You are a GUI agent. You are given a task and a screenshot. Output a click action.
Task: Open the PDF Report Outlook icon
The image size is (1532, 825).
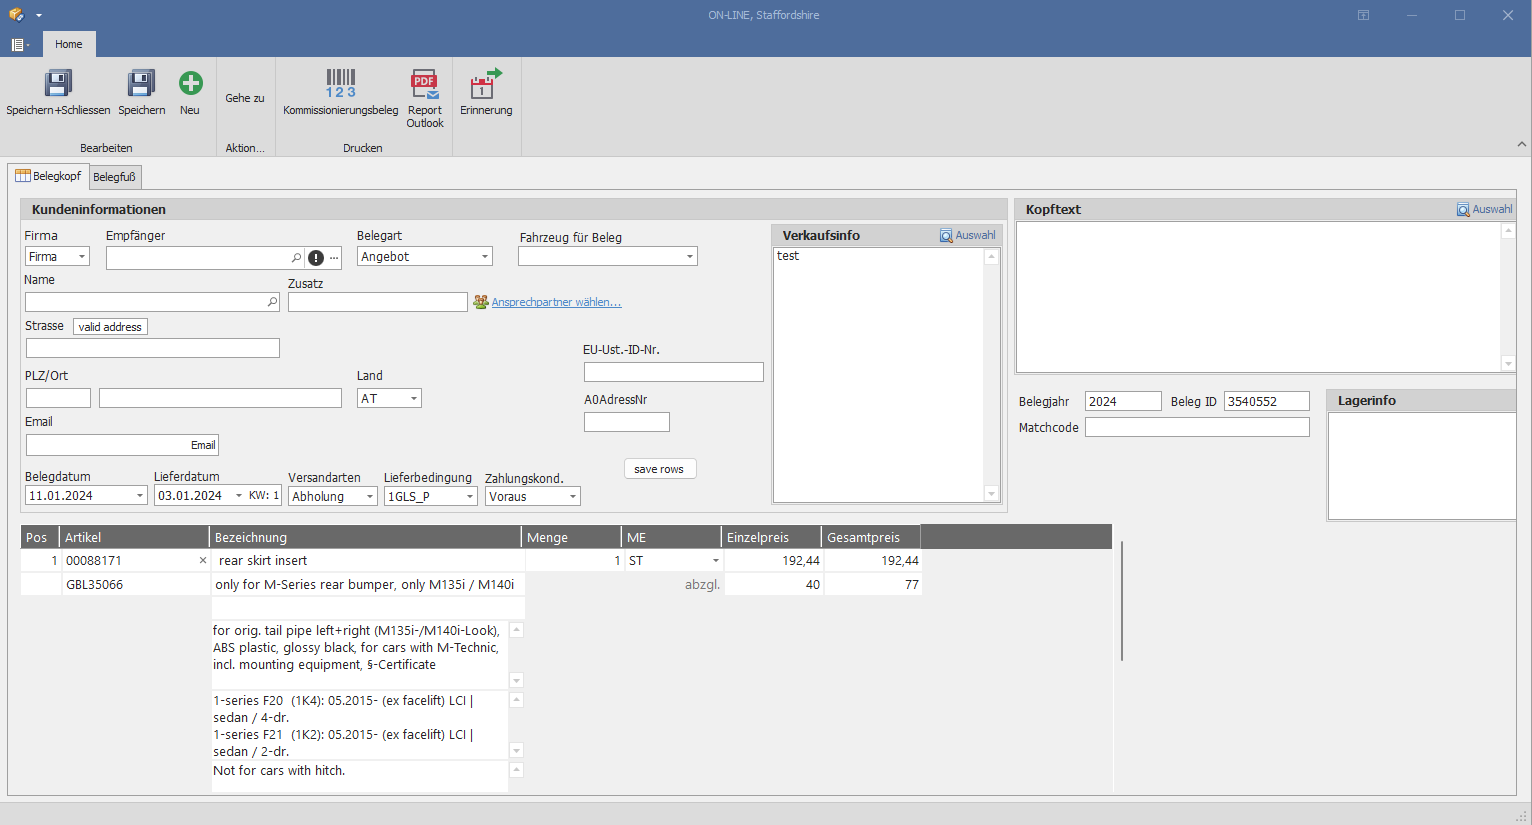pyautogui.click(x=424, y=84)
